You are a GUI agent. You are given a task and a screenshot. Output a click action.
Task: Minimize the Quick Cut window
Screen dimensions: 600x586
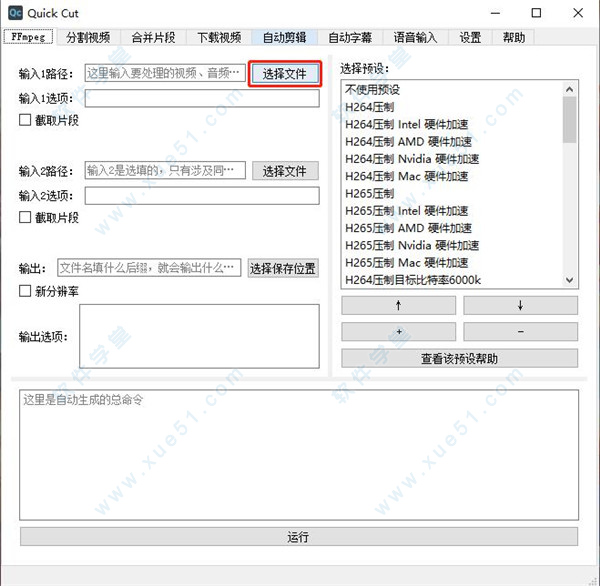point(496,13)
